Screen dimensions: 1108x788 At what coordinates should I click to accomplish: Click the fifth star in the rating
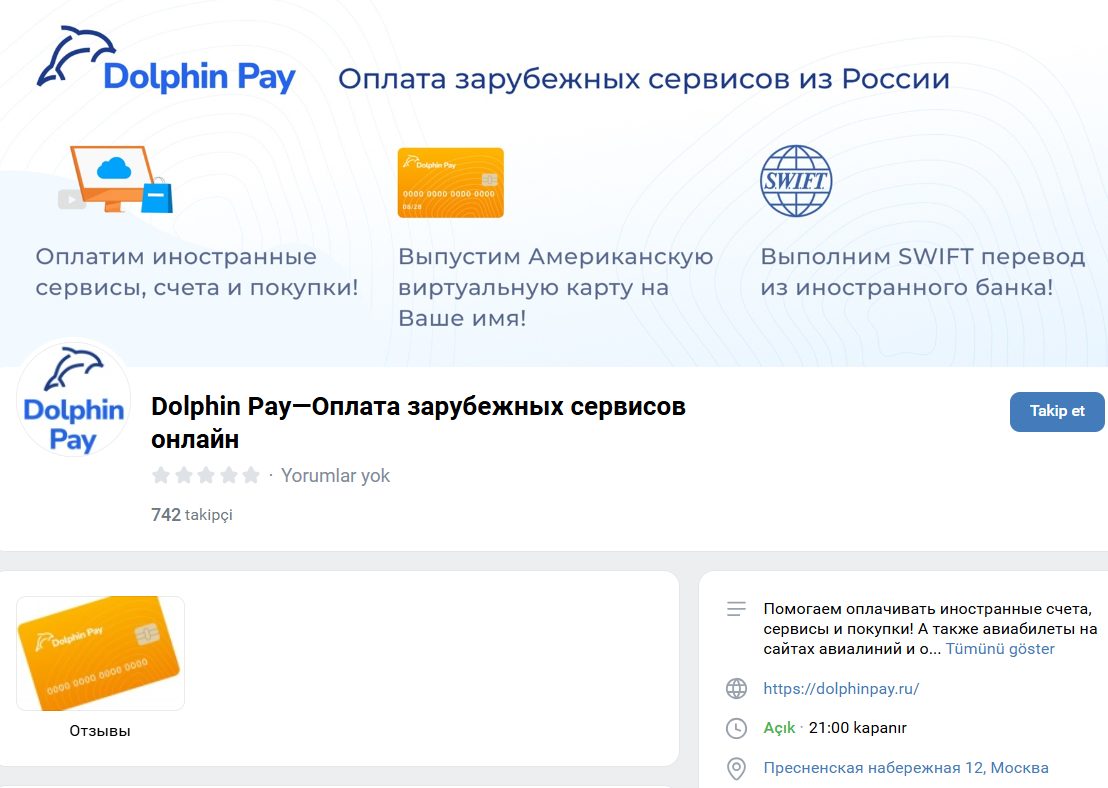click(x=250, y=476)
